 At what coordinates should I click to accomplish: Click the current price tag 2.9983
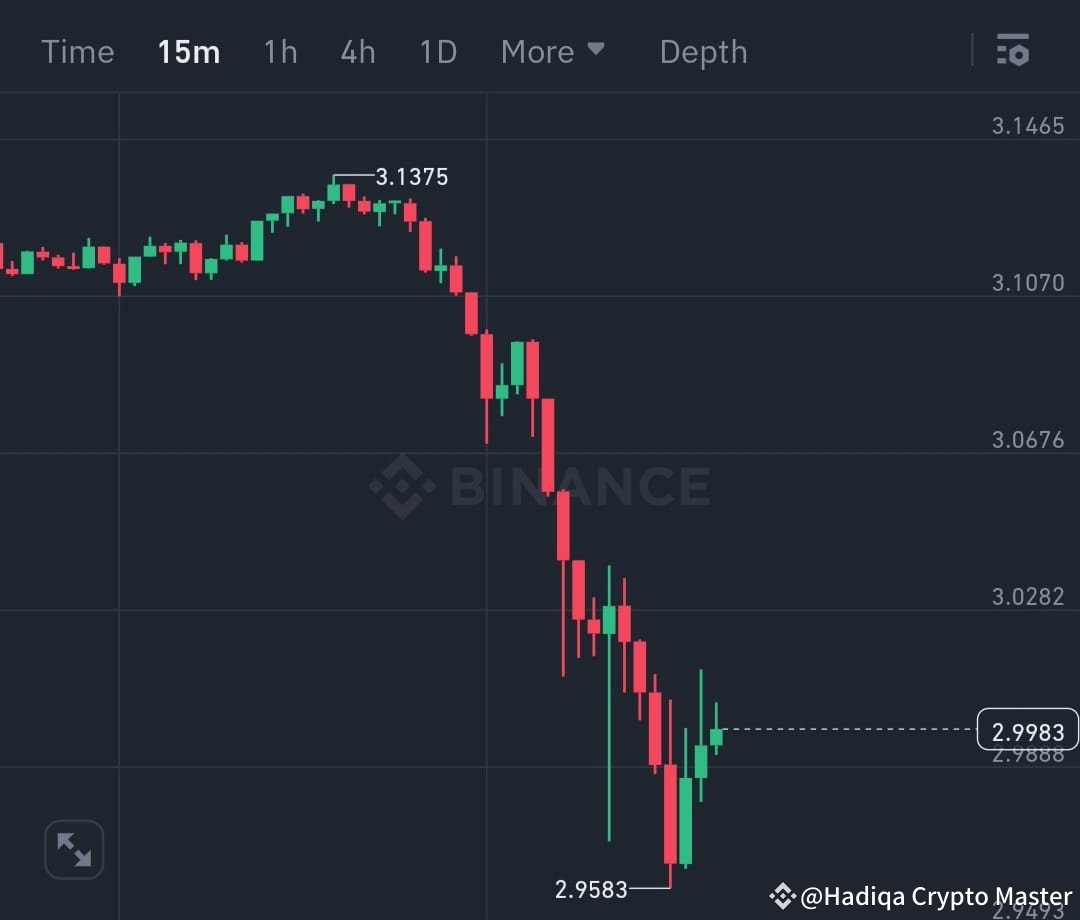[x=1027, y=730]
